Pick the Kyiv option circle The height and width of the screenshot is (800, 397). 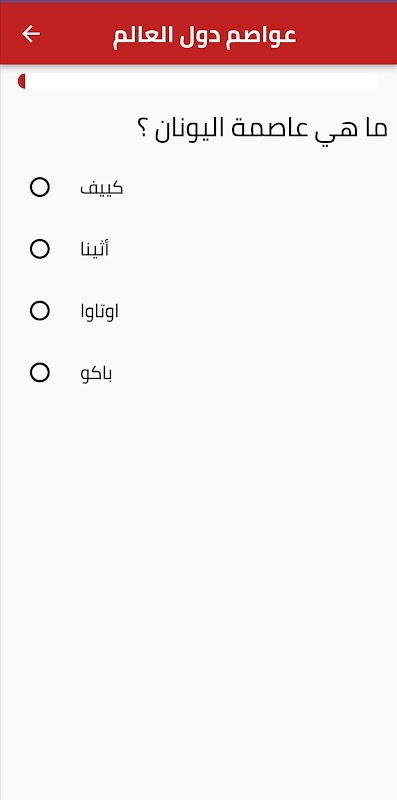pyautogui.click(x=40, y=187)
